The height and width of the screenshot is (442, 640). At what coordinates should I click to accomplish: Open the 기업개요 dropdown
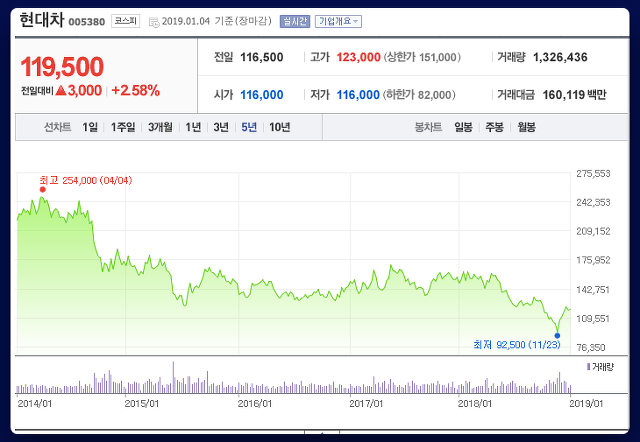click(x=338, y=21)
